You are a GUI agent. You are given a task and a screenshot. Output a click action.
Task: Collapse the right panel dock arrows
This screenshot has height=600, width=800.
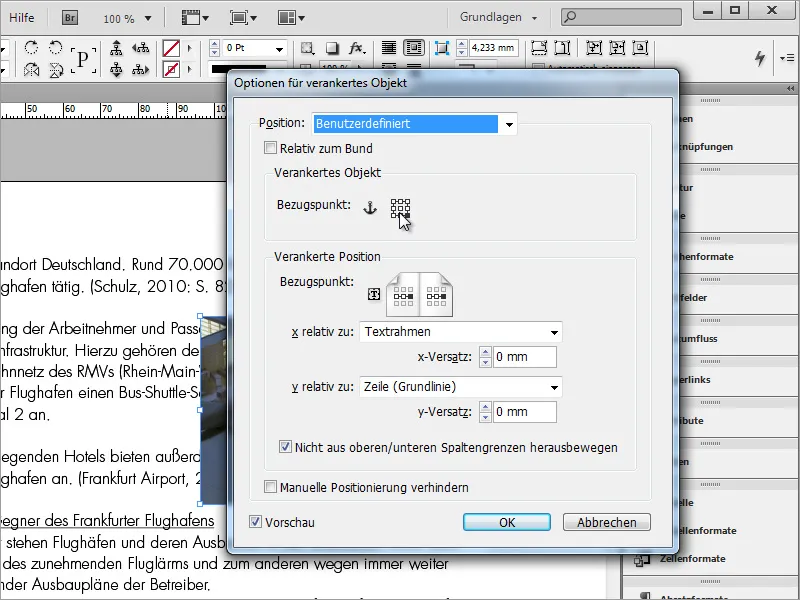790,89
